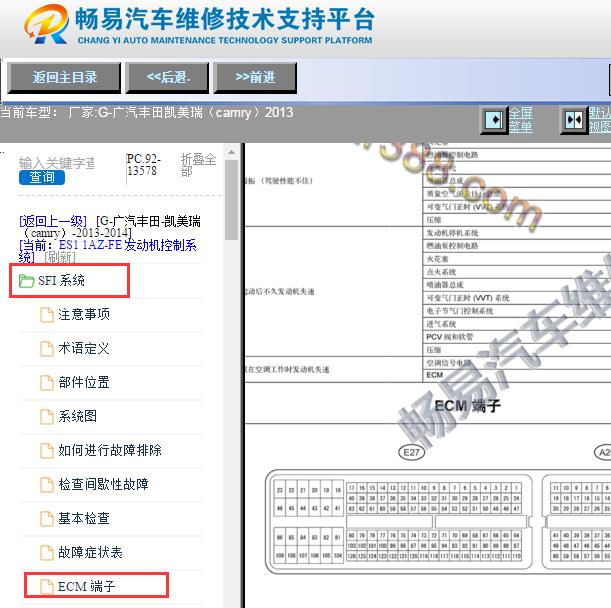The image size is (611, 608).
Task: Open the 术语定义 document
Action: (x=84, y=348)
